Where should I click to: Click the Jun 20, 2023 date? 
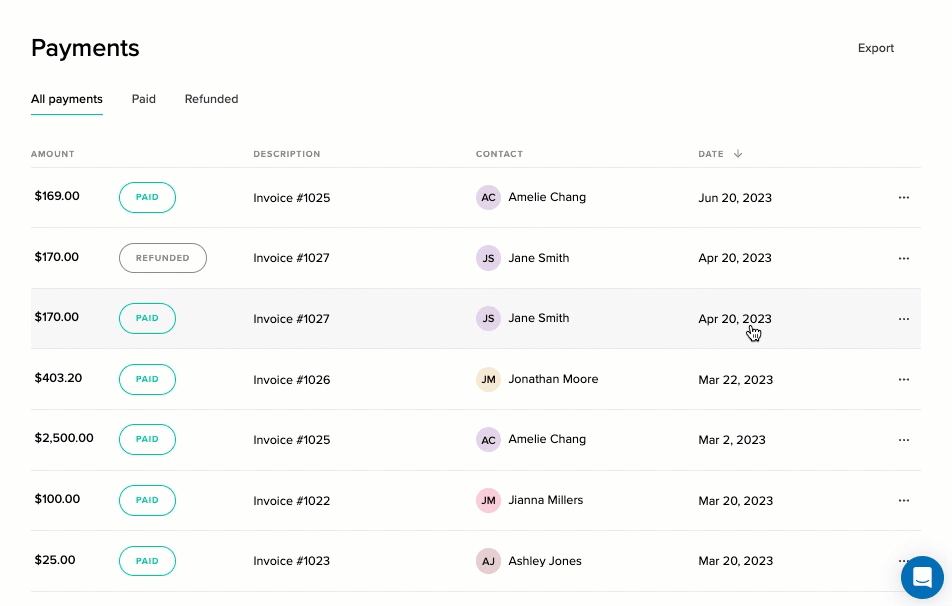pos(735,198)
